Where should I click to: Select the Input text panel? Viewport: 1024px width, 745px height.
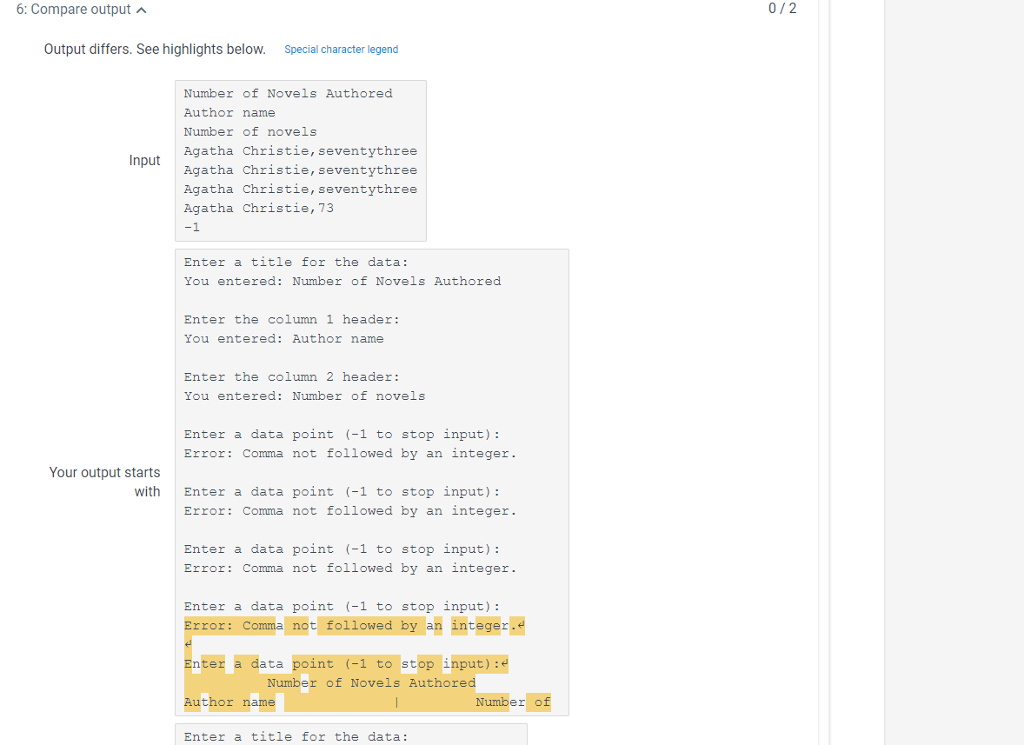(300, 160)
